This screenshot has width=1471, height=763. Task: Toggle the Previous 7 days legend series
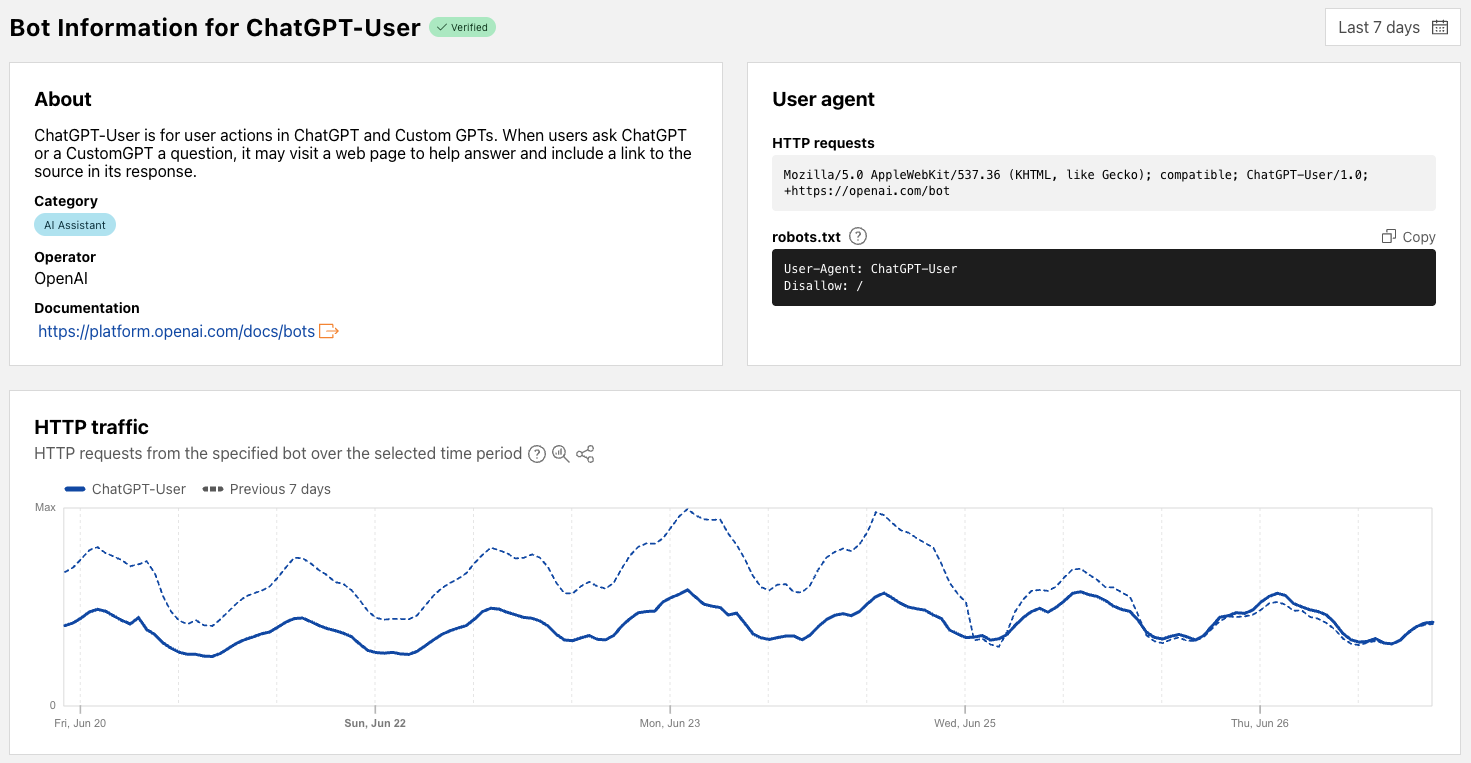(267, 489)
